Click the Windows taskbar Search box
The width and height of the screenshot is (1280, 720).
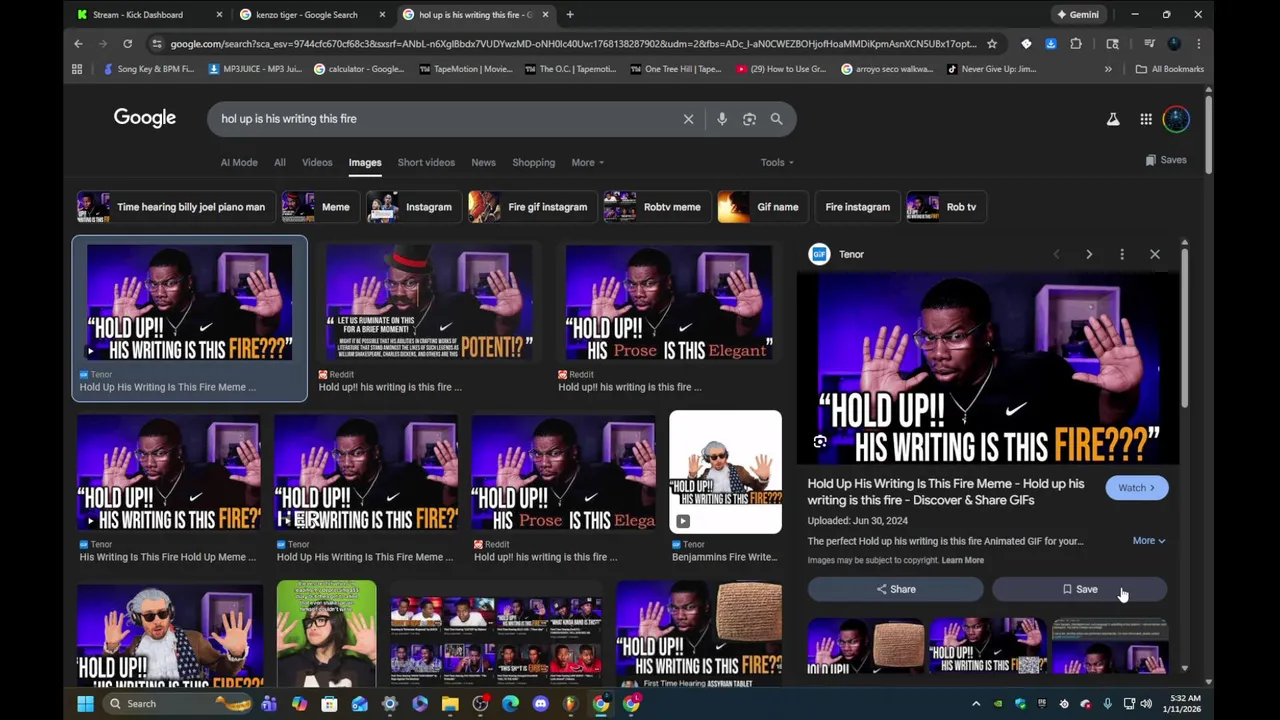pyautogui.click(x=178, y=704)
